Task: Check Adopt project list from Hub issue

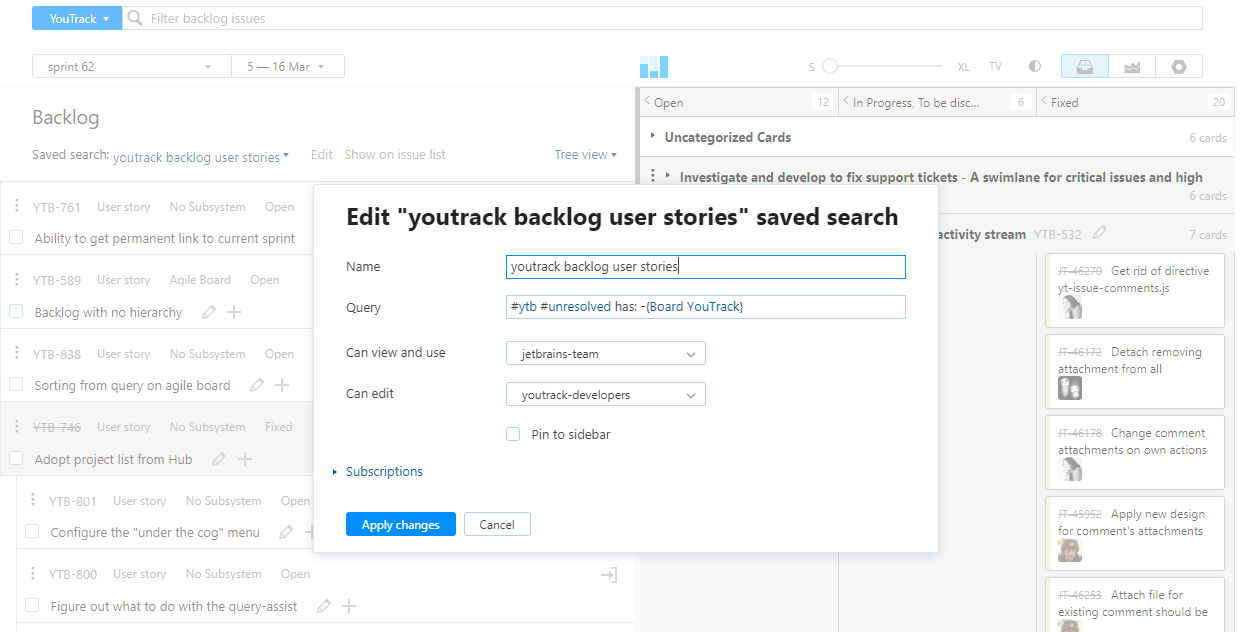Action: click(x=15, y=459)
